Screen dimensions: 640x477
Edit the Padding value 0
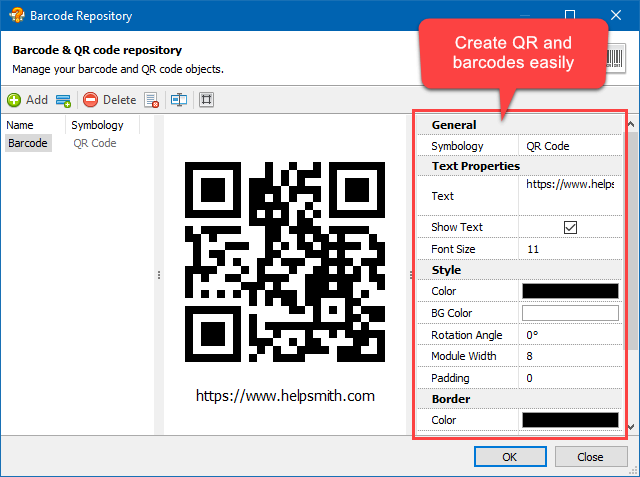[570, 378]
